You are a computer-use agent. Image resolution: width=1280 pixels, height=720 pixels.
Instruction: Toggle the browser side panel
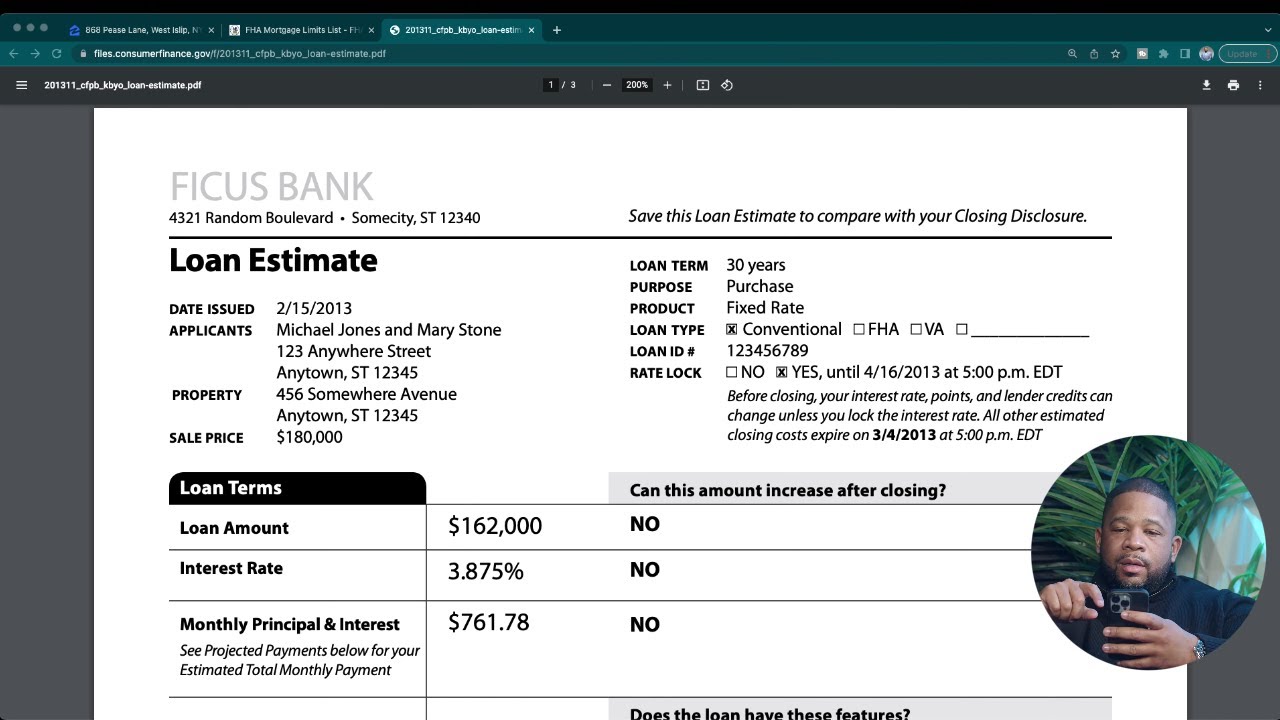pyautogui.click(x=1185, y=53)
